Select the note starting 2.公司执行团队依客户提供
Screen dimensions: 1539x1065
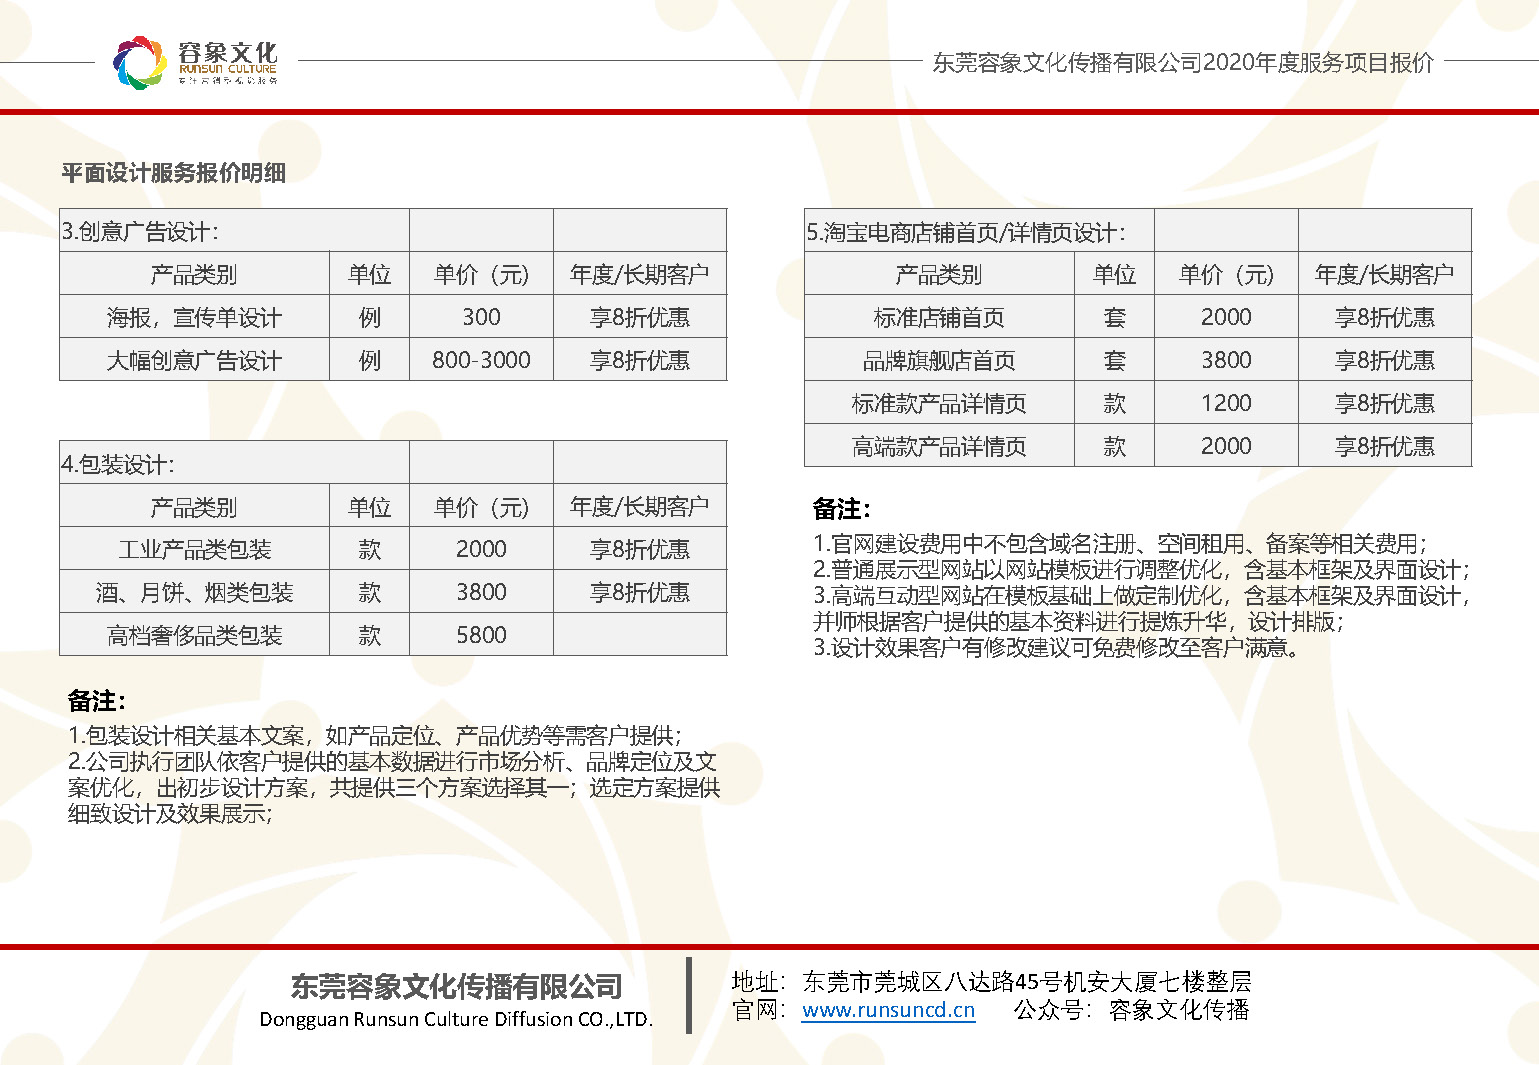pos(394,788)
